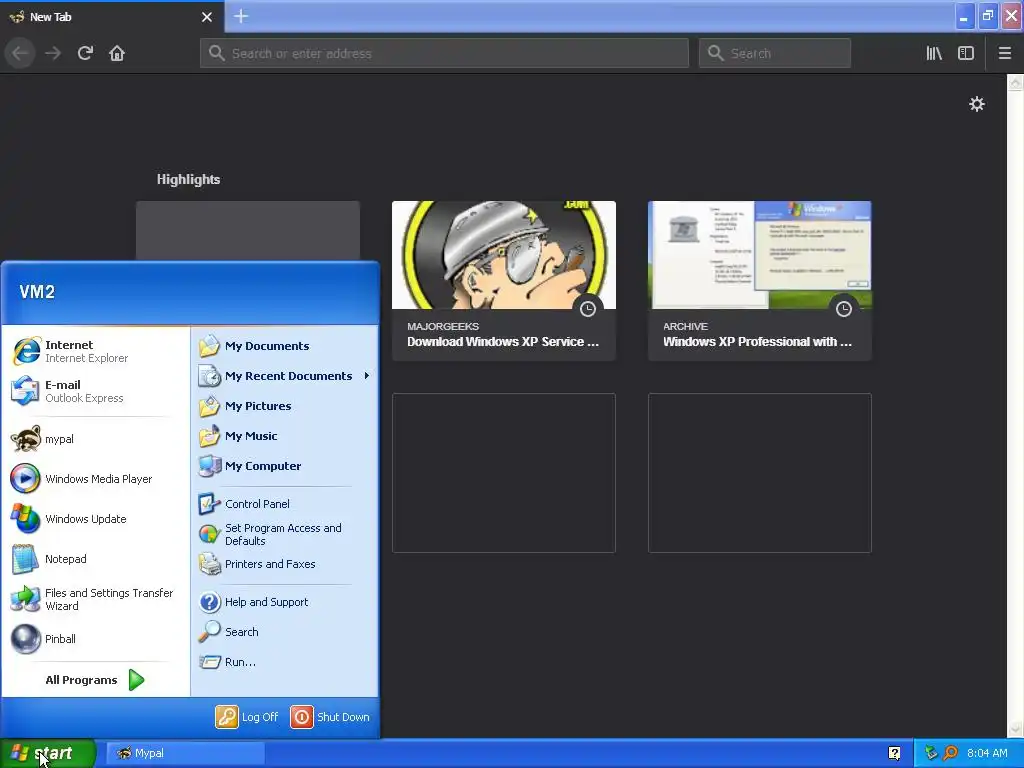
Task: Click the browser forward arrow
Action: coord(53,53)
